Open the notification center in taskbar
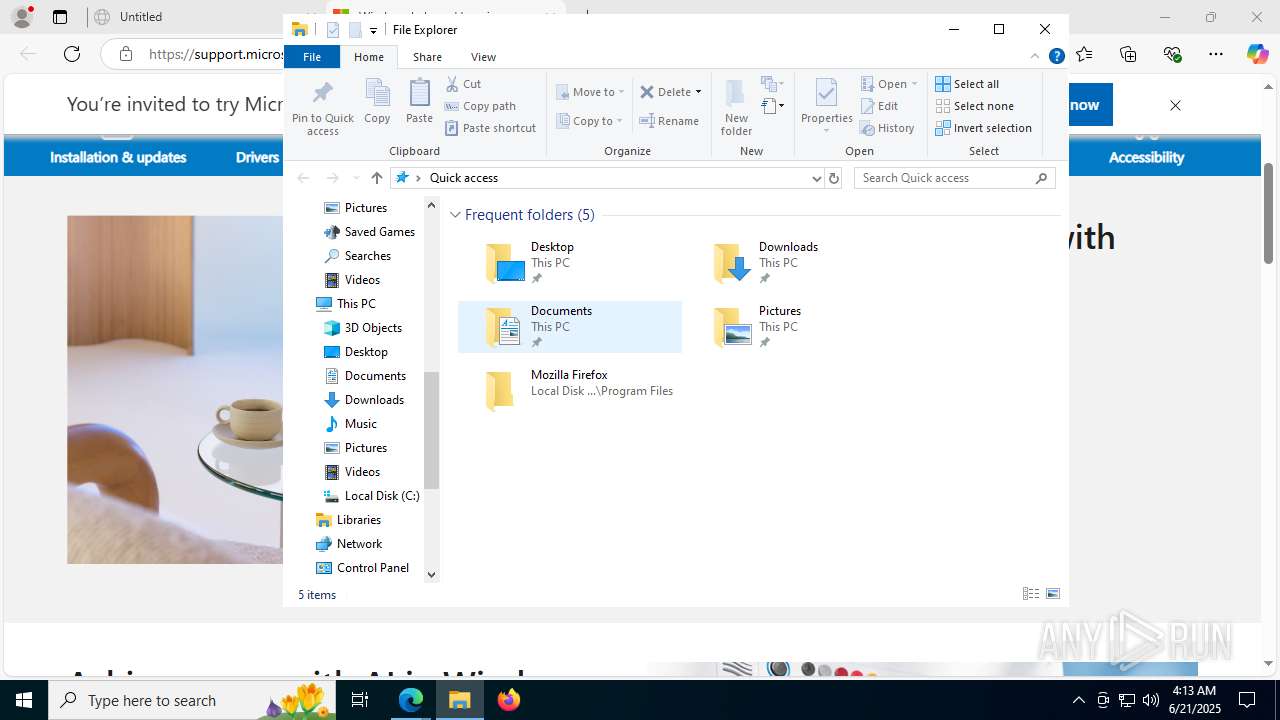 (1247, 700)
